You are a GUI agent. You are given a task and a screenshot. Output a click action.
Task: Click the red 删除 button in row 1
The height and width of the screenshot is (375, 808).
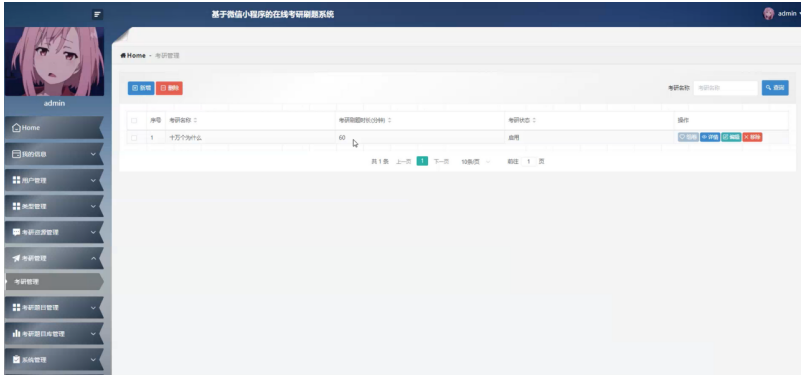point(752,138)
